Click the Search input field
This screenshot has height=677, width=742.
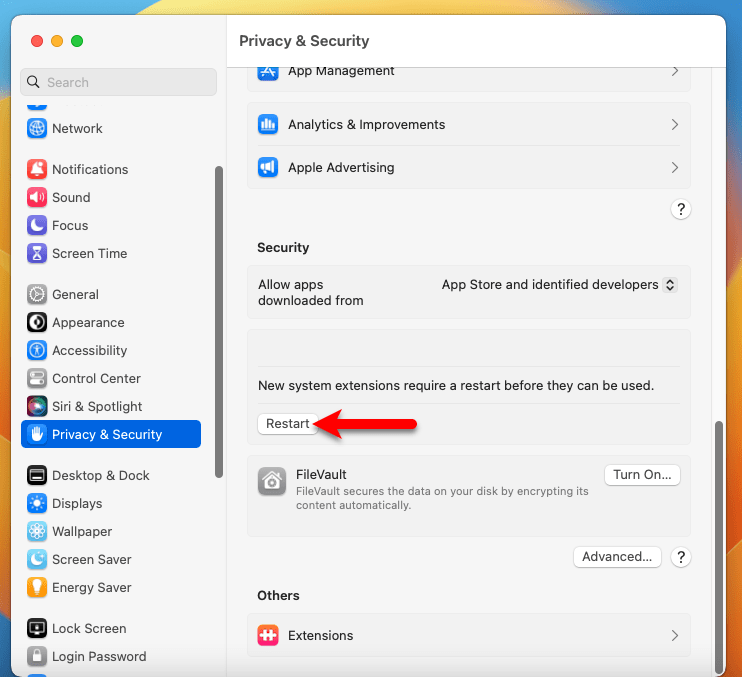(118, 82)
